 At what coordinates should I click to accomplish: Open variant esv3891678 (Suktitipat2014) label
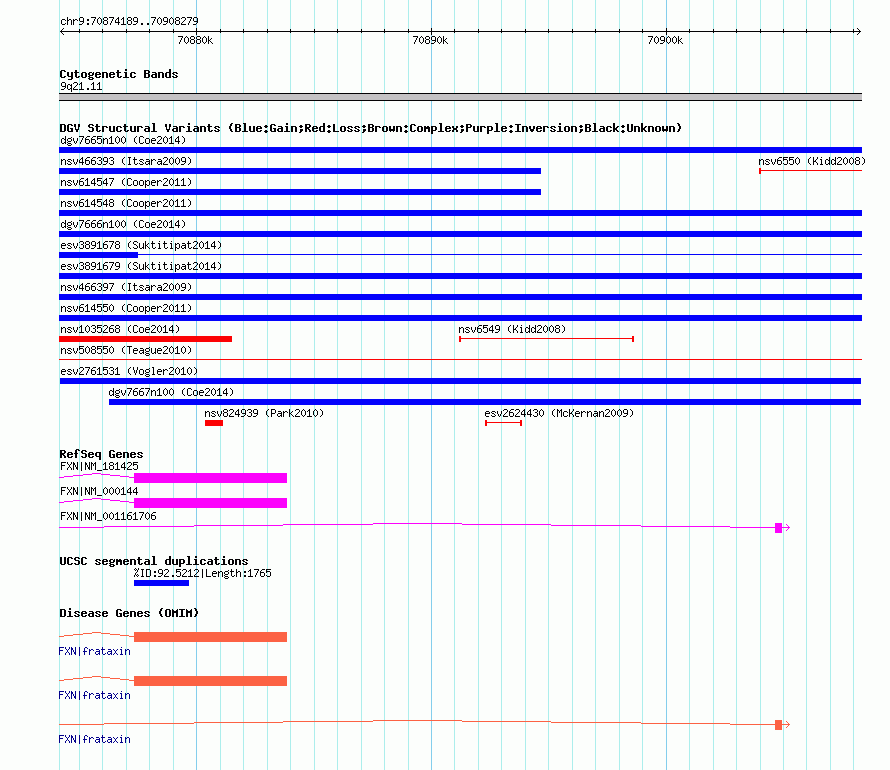coord(141,245)
